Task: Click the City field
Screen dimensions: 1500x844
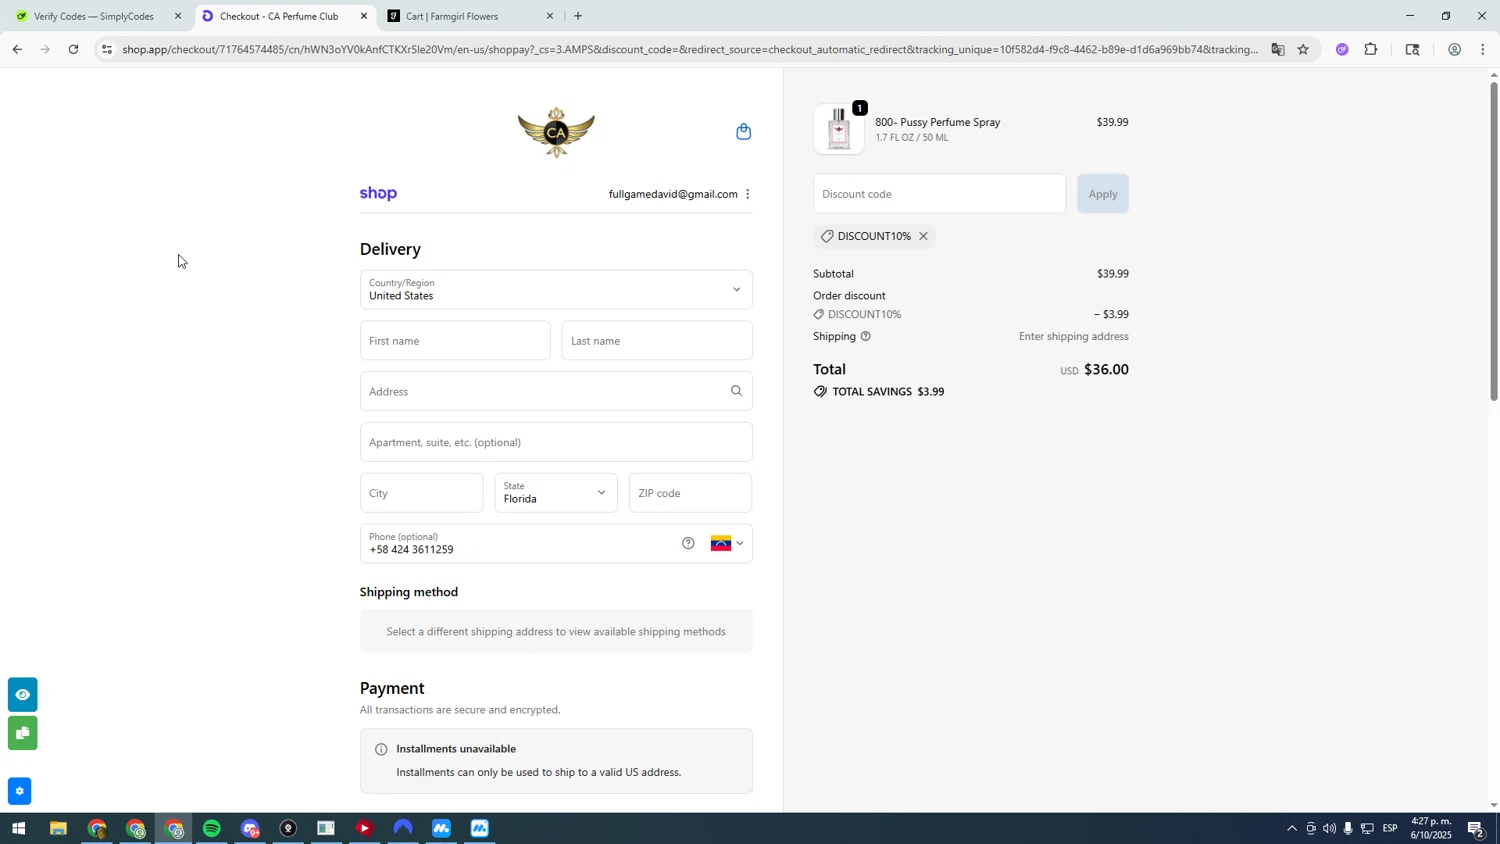Action: [x=422, y=493]
